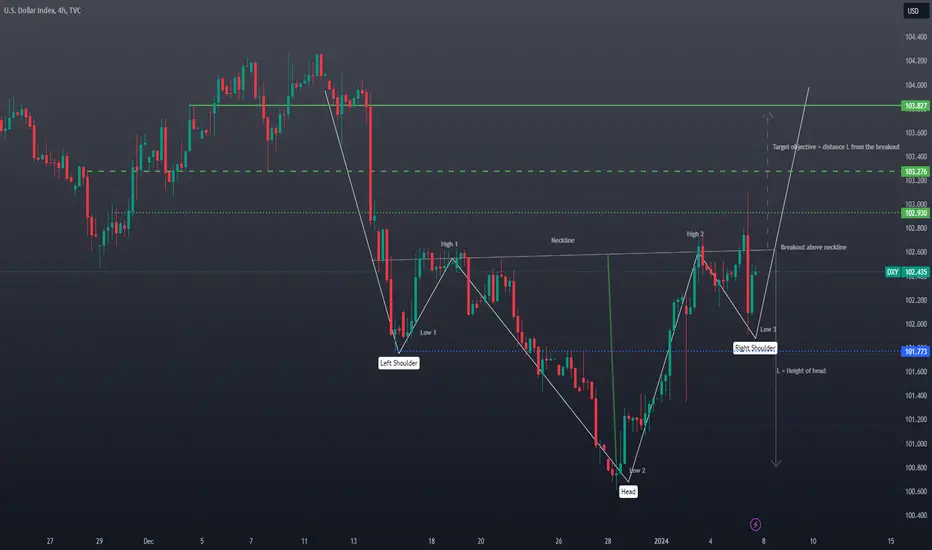Select the 102.930 dotted line price label
Viewport: 932px width, 550px height.
coord(915,213)
